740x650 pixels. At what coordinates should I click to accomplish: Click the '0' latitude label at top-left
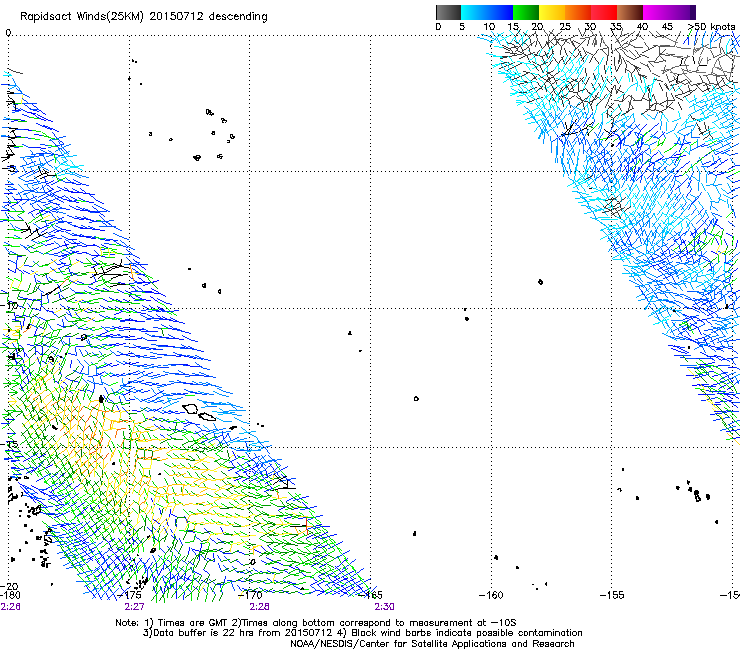point(8,33)
